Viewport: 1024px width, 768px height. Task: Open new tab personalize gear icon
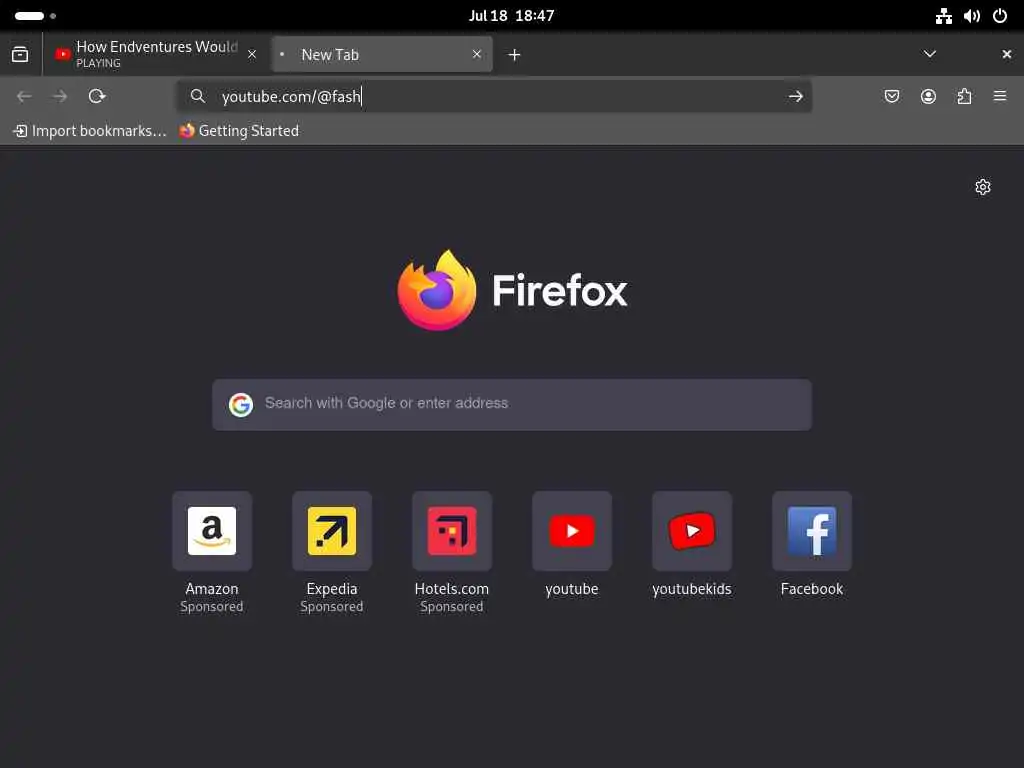pos(982,187)
